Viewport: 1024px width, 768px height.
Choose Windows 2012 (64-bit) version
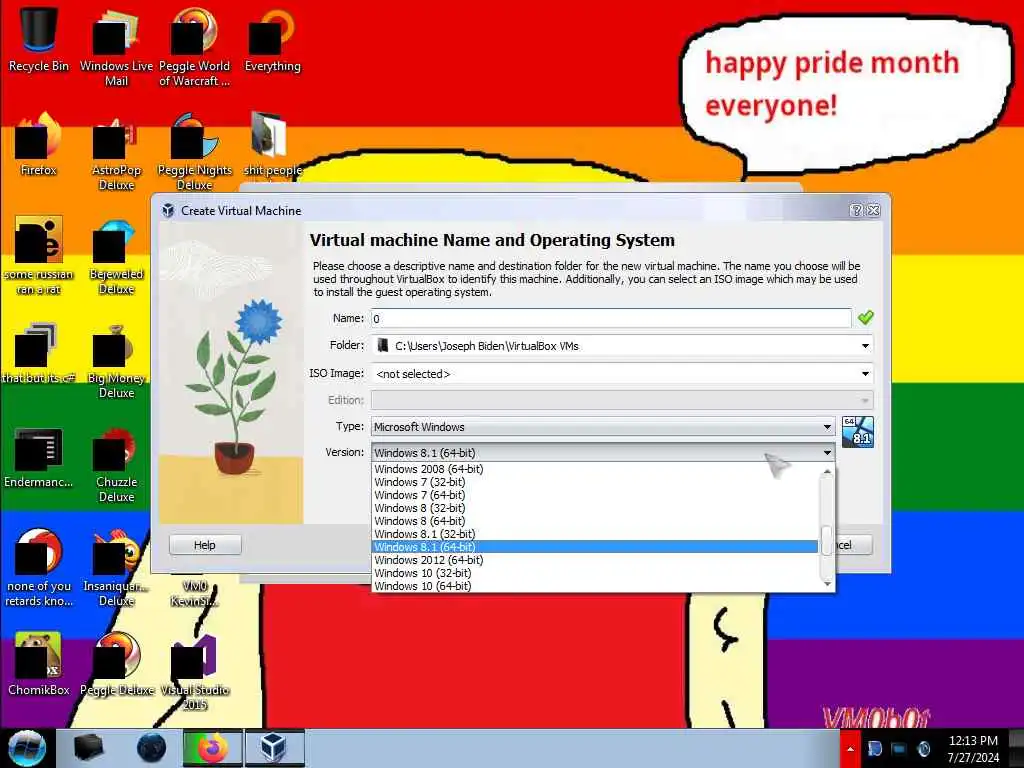click(595, 560)
